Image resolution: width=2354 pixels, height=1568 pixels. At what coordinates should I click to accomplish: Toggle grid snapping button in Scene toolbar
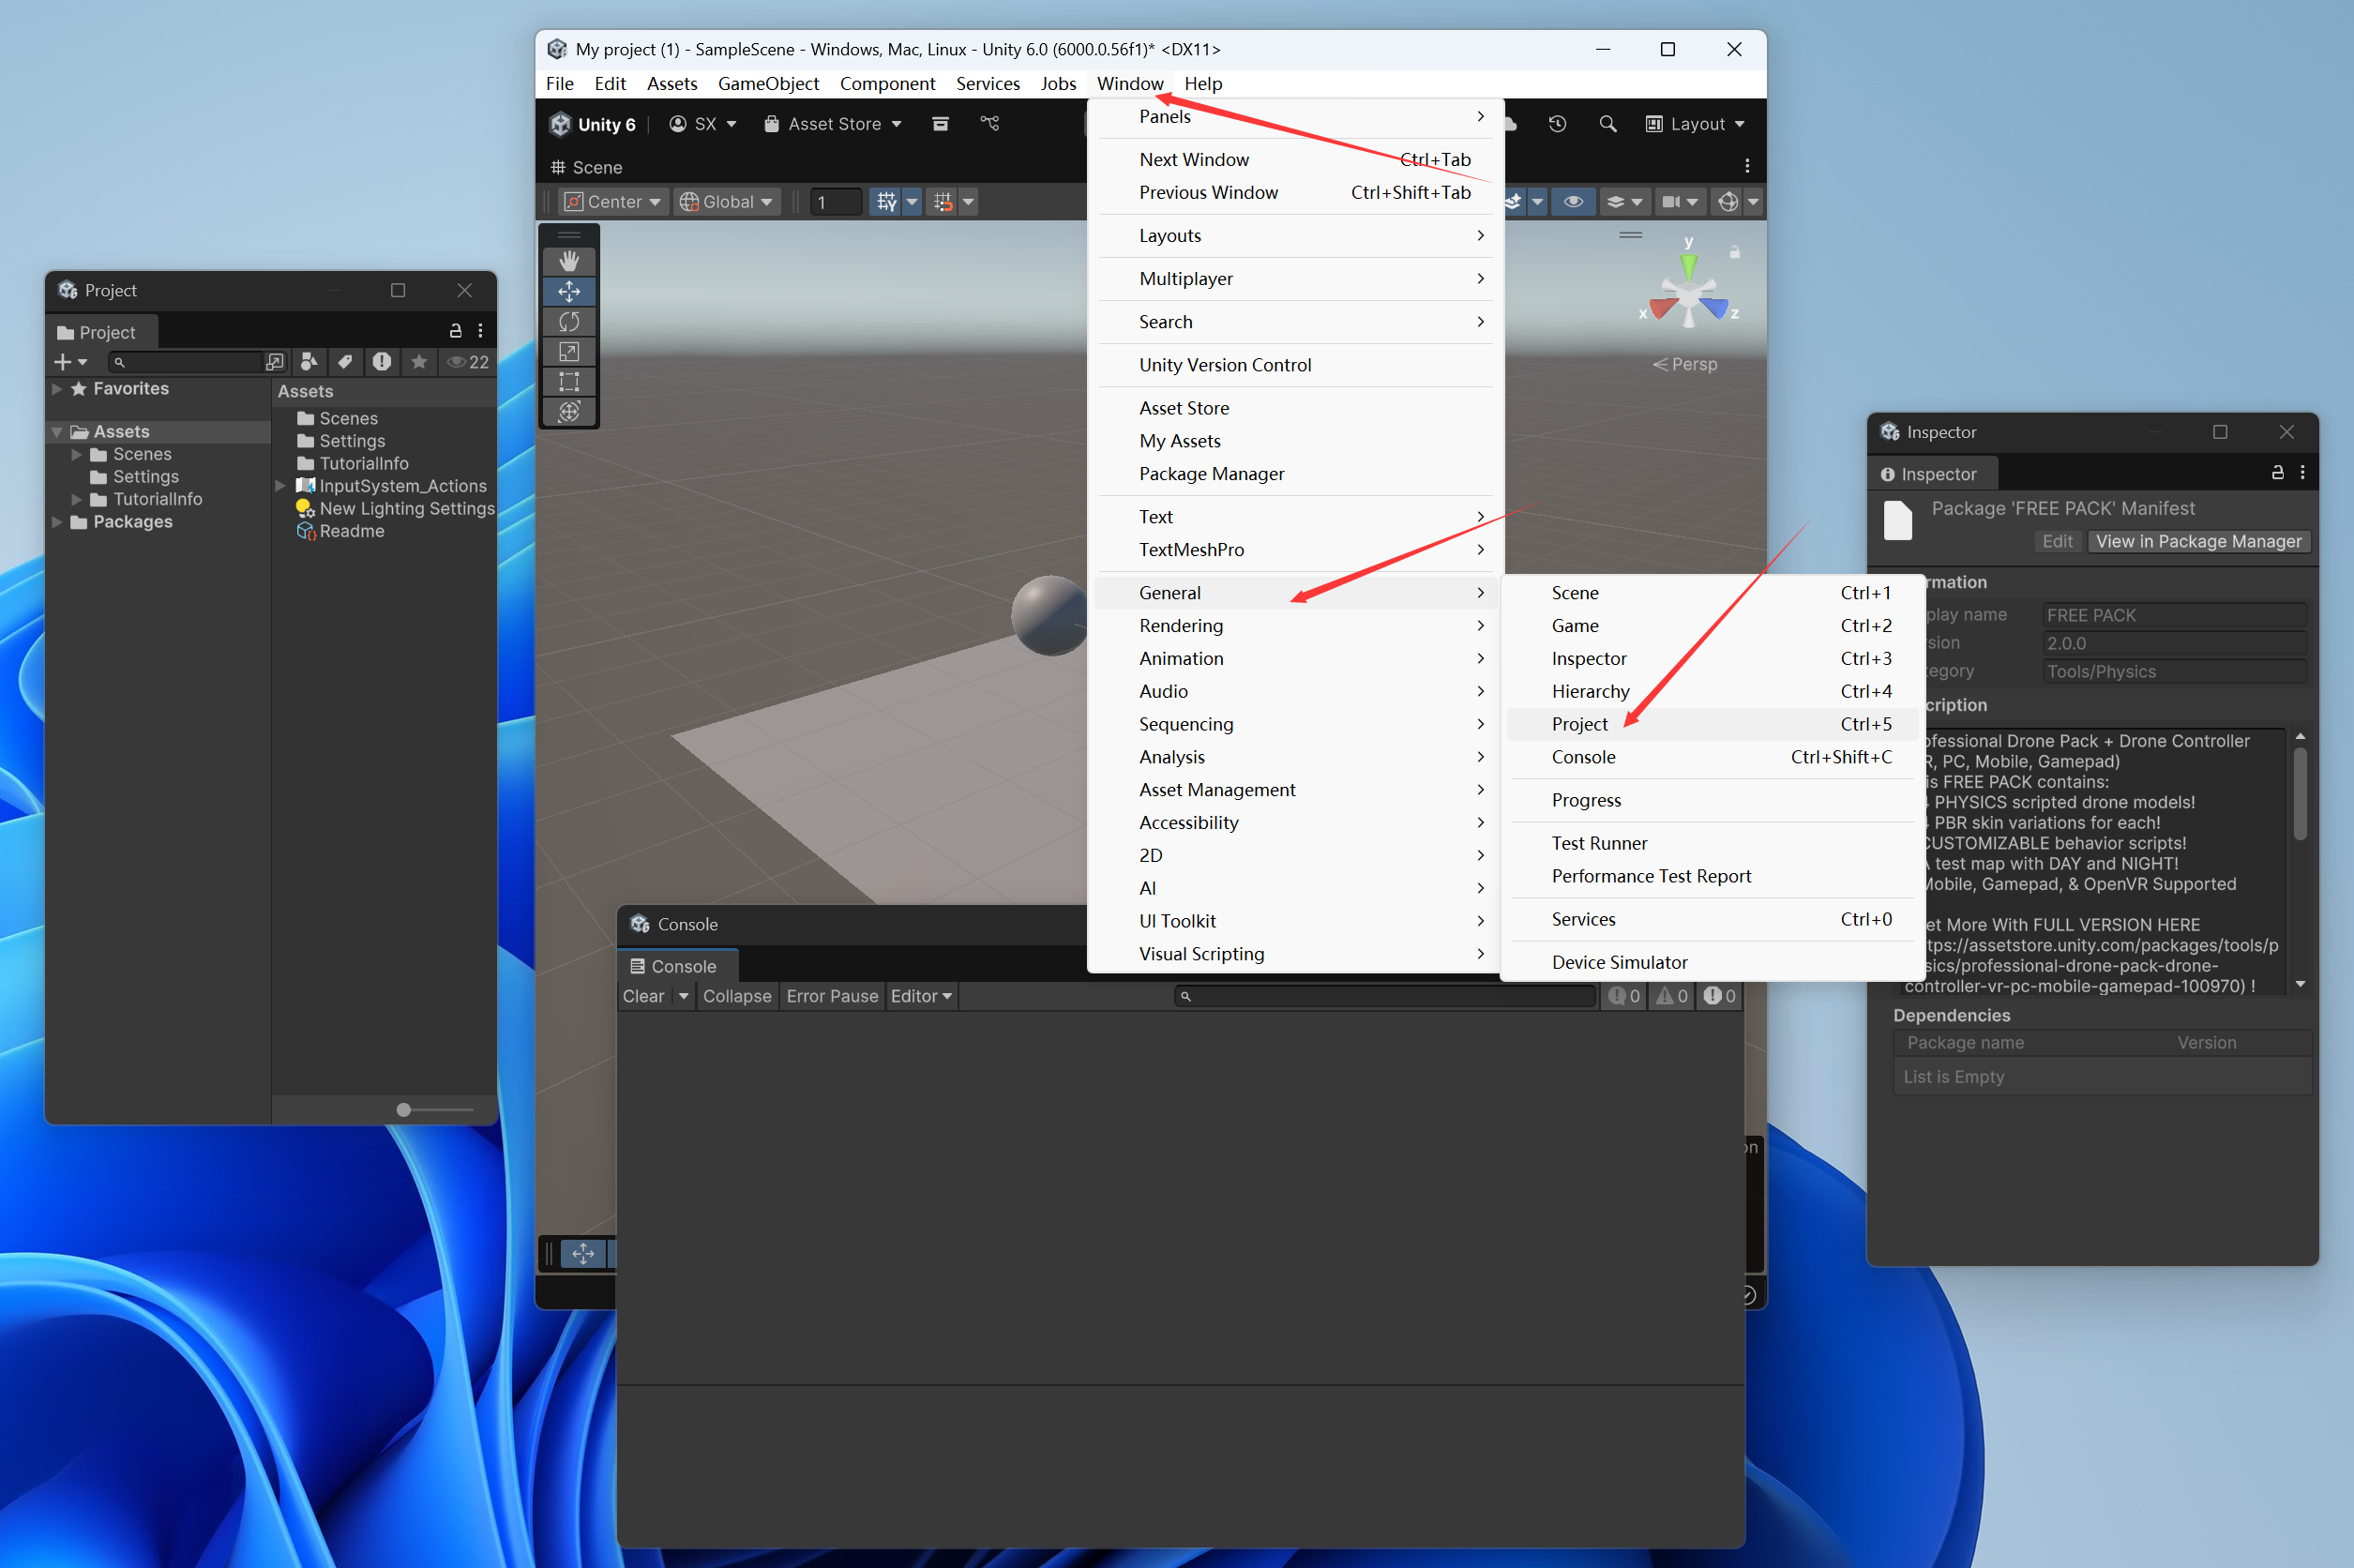tap(942, 202)
